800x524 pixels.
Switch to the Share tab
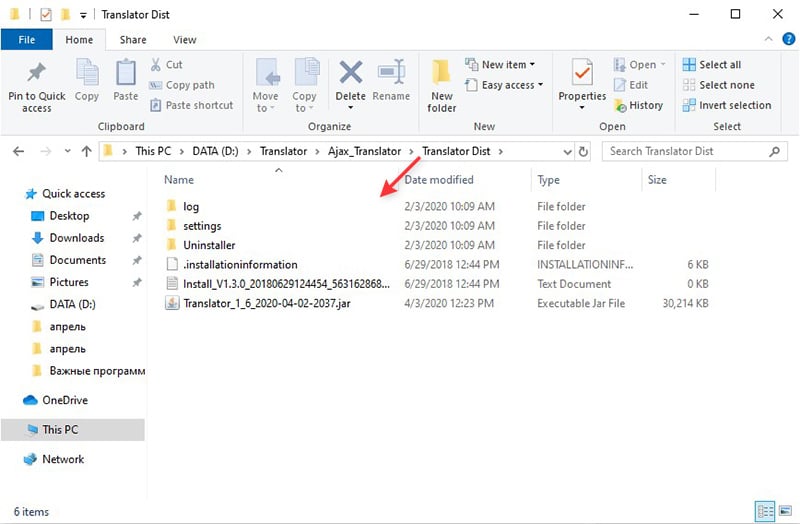133,39
